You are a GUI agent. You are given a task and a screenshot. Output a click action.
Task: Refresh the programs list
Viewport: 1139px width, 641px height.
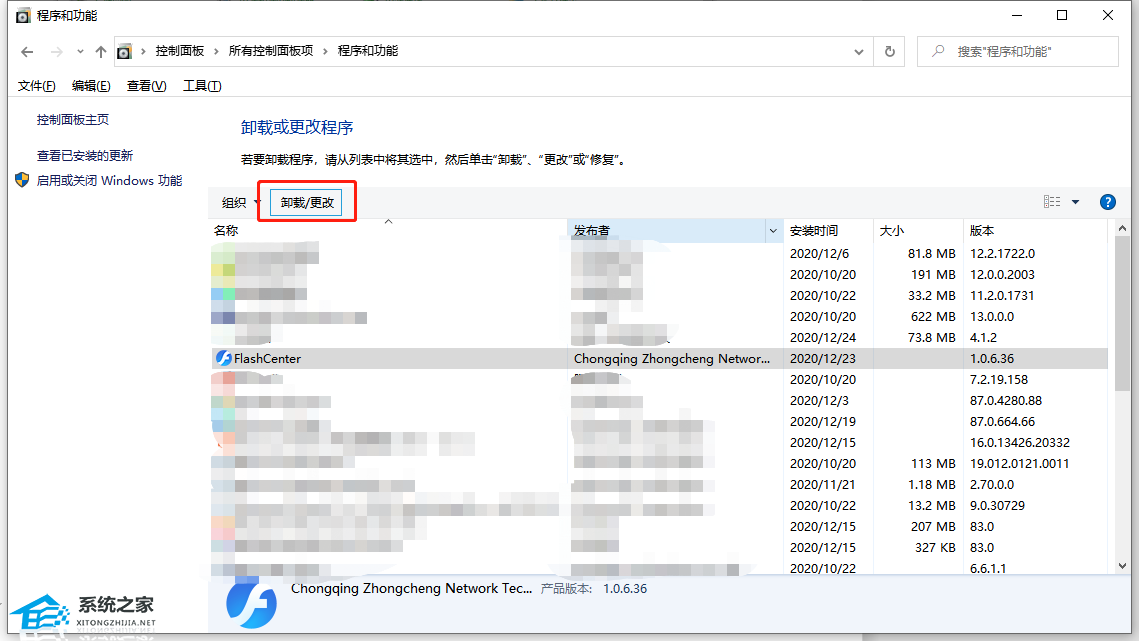(889, 52)
